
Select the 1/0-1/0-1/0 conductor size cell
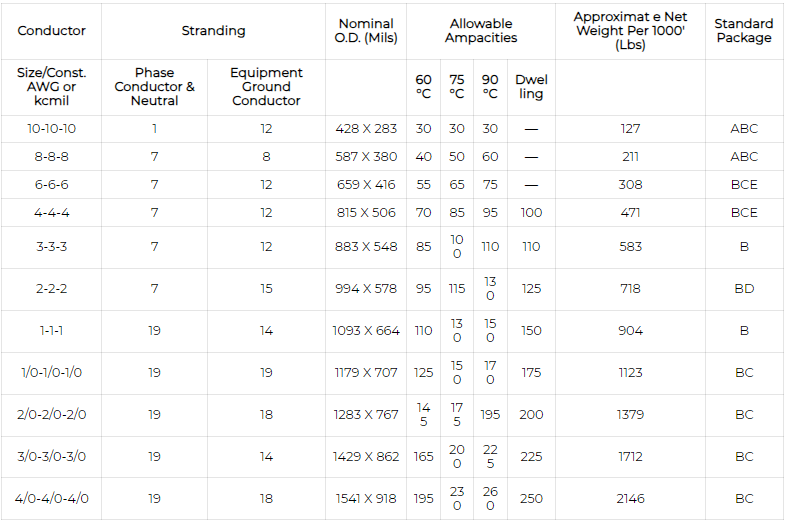52,373
